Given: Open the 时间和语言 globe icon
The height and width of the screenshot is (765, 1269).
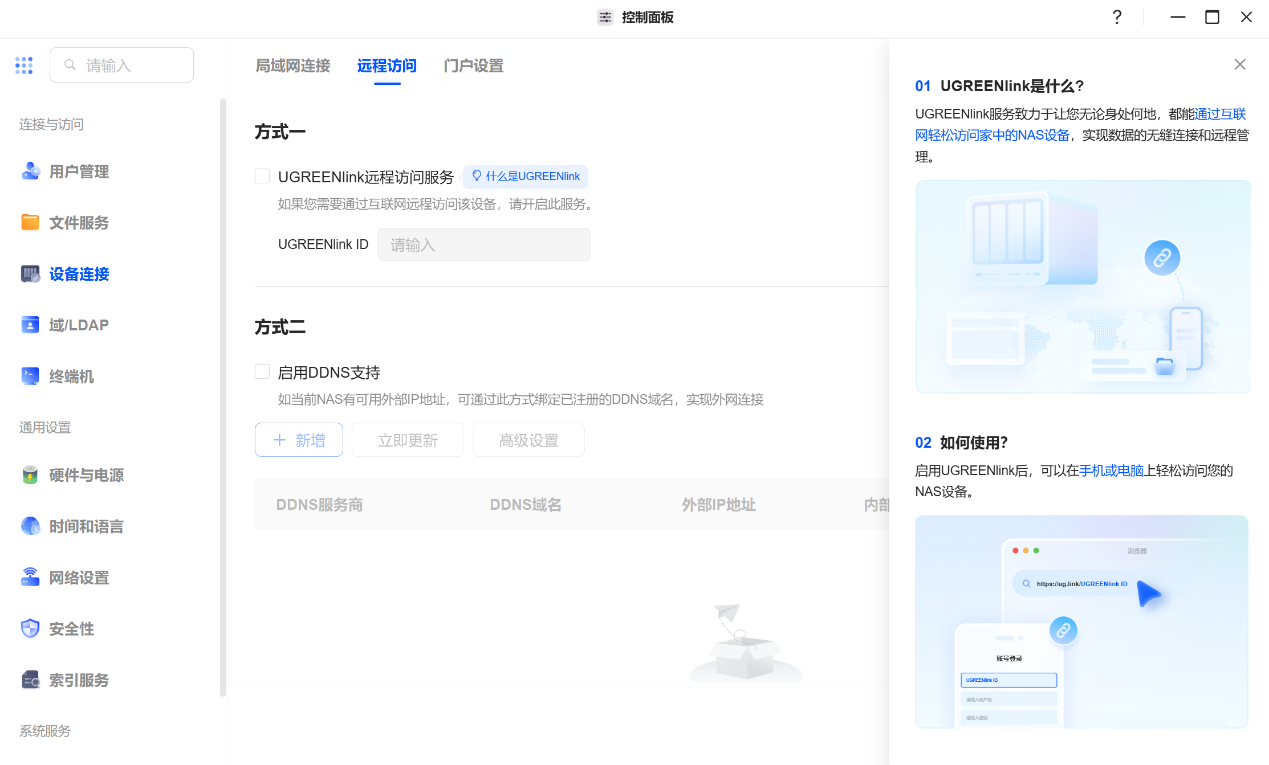Looking at the screenshot, I should click(x=31, y=526).
